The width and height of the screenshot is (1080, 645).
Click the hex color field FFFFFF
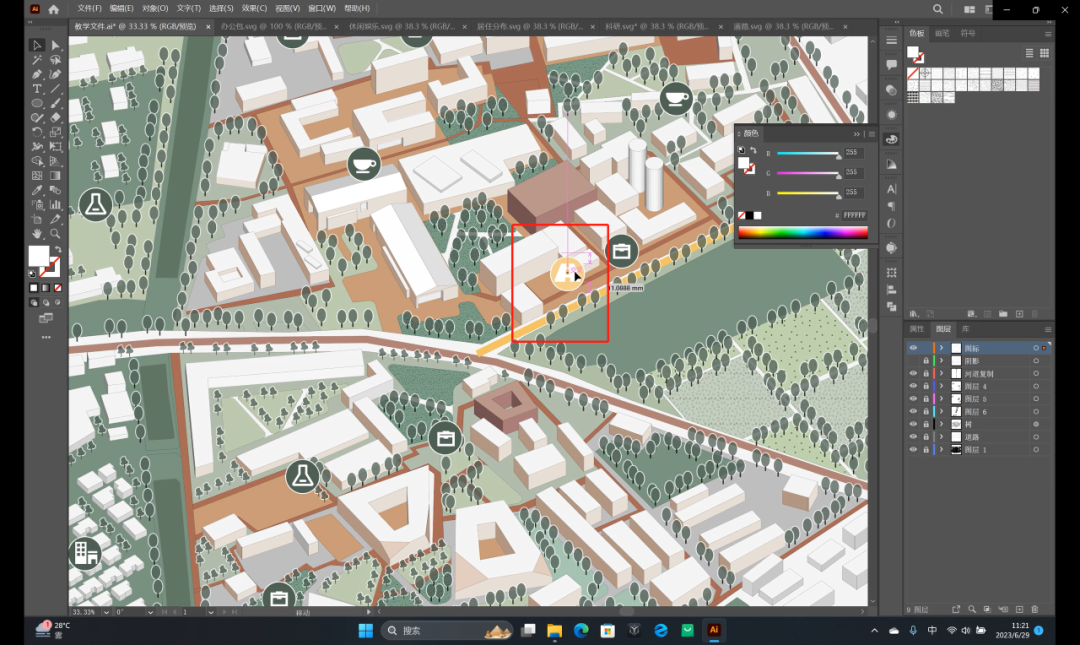coord(854,215)
